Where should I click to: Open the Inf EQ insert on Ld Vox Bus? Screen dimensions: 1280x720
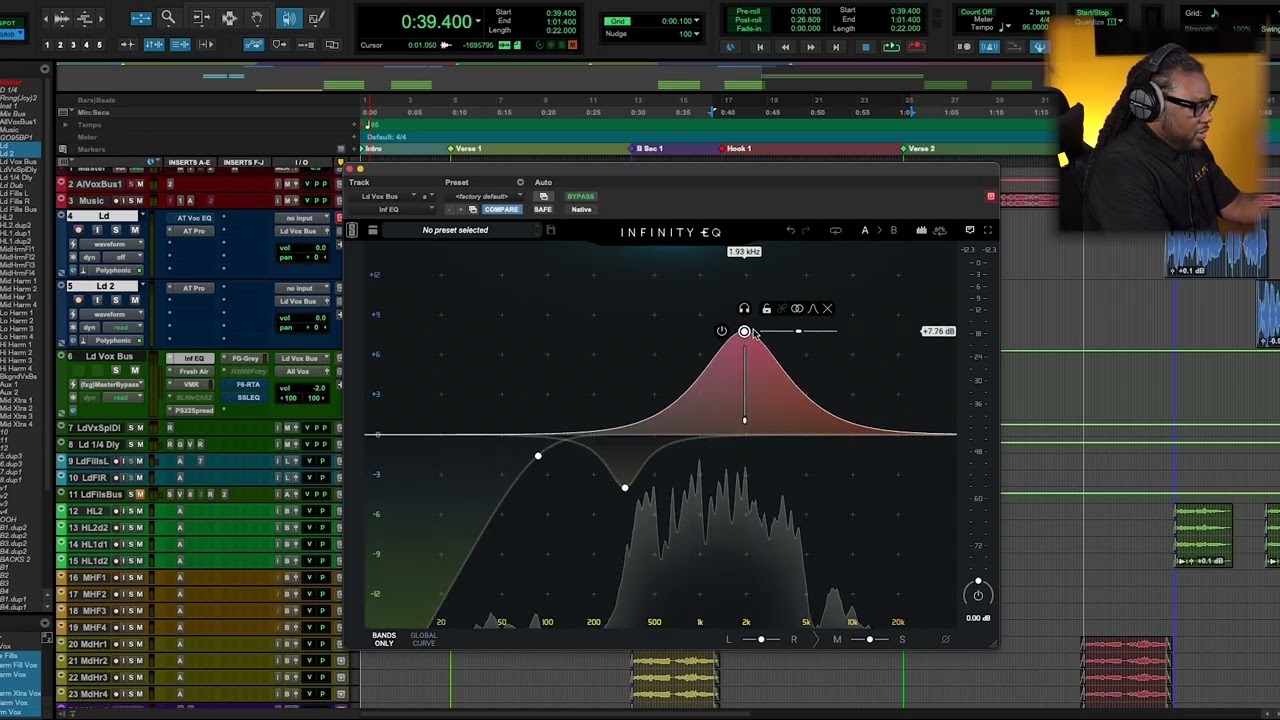click(193, 358)
